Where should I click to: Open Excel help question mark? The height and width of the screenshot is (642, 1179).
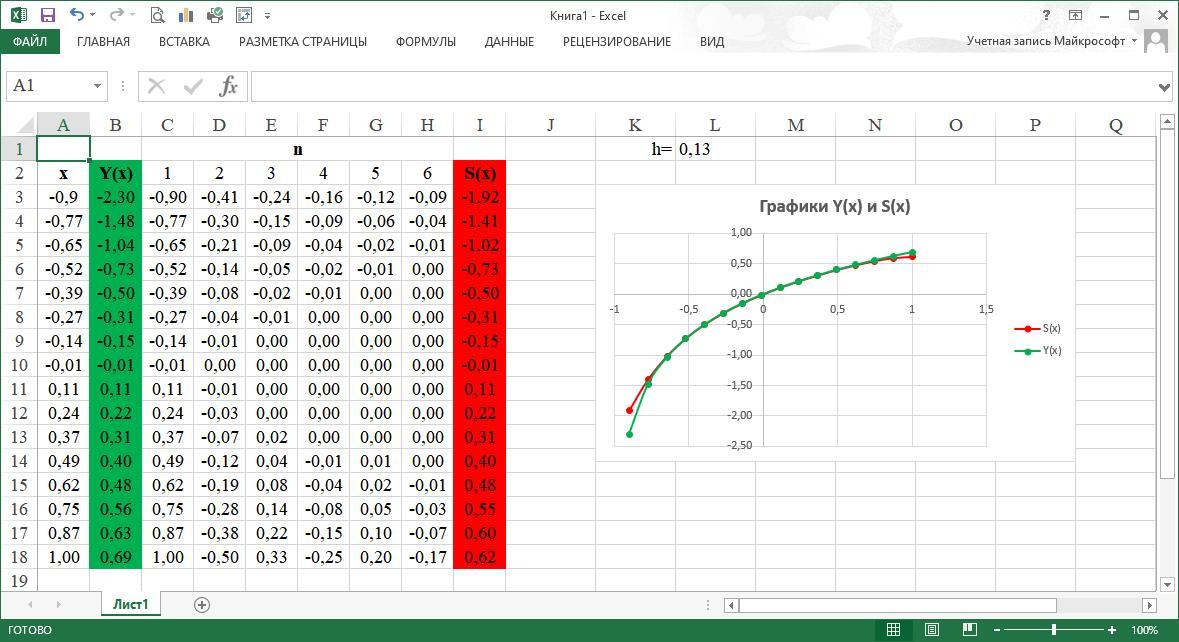1047,15
